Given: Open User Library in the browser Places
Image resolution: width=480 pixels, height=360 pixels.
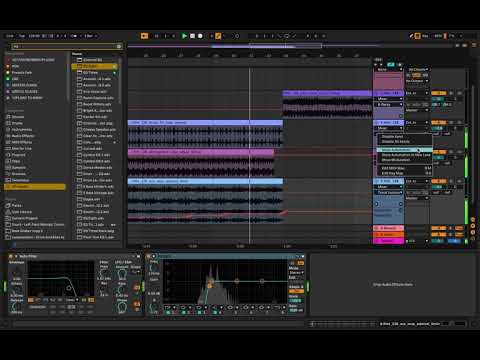Looking at the screenshot, I should [x=22, y=212].
